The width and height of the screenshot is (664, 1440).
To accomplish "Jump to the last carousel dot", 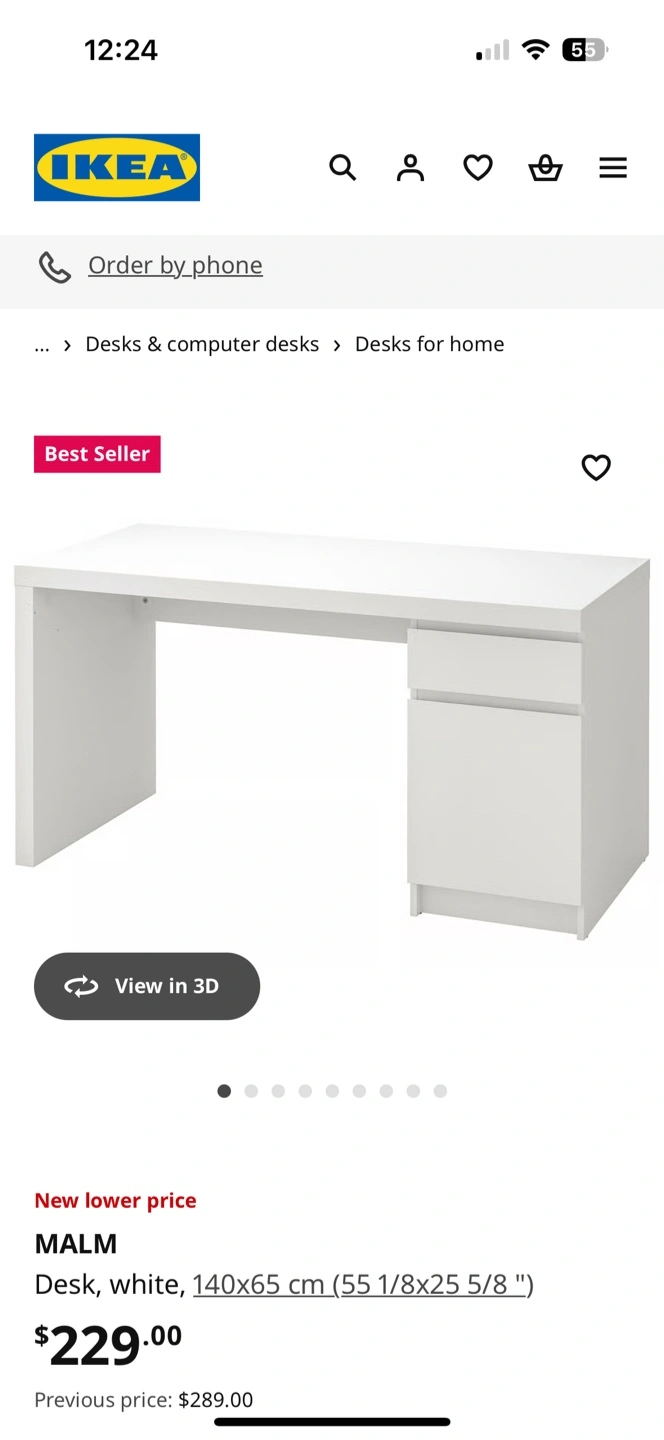I will [440, 1091].
